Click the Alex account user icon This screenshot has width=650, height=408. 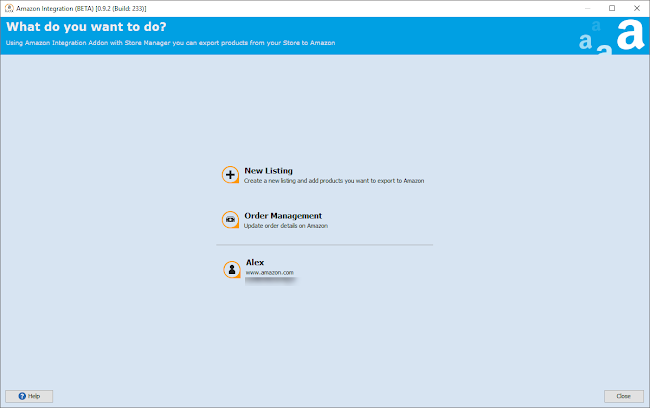[232, 270]
